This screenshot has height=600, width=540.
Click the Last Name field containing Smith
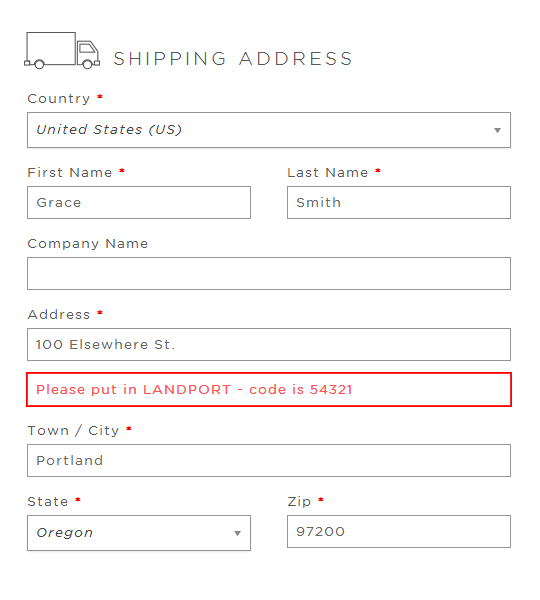tap(399, 202)
